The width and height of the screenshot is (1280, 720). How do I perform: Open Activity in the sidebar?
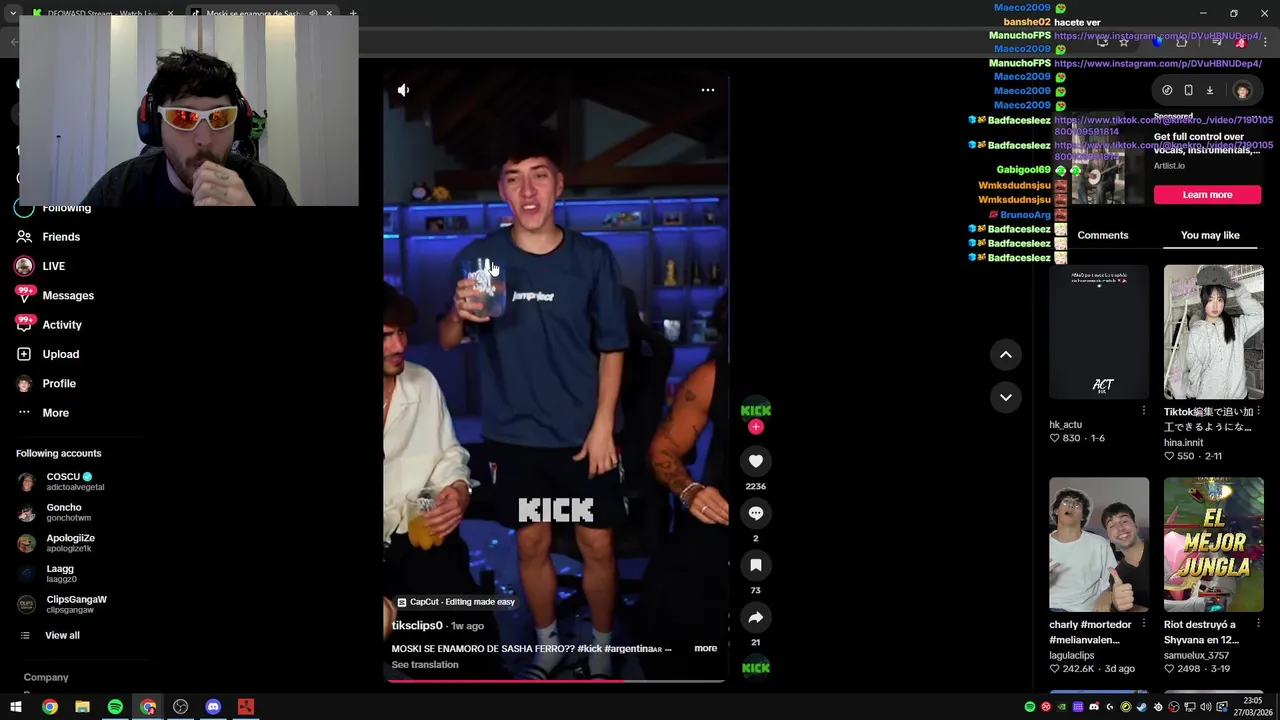[62, 325]
